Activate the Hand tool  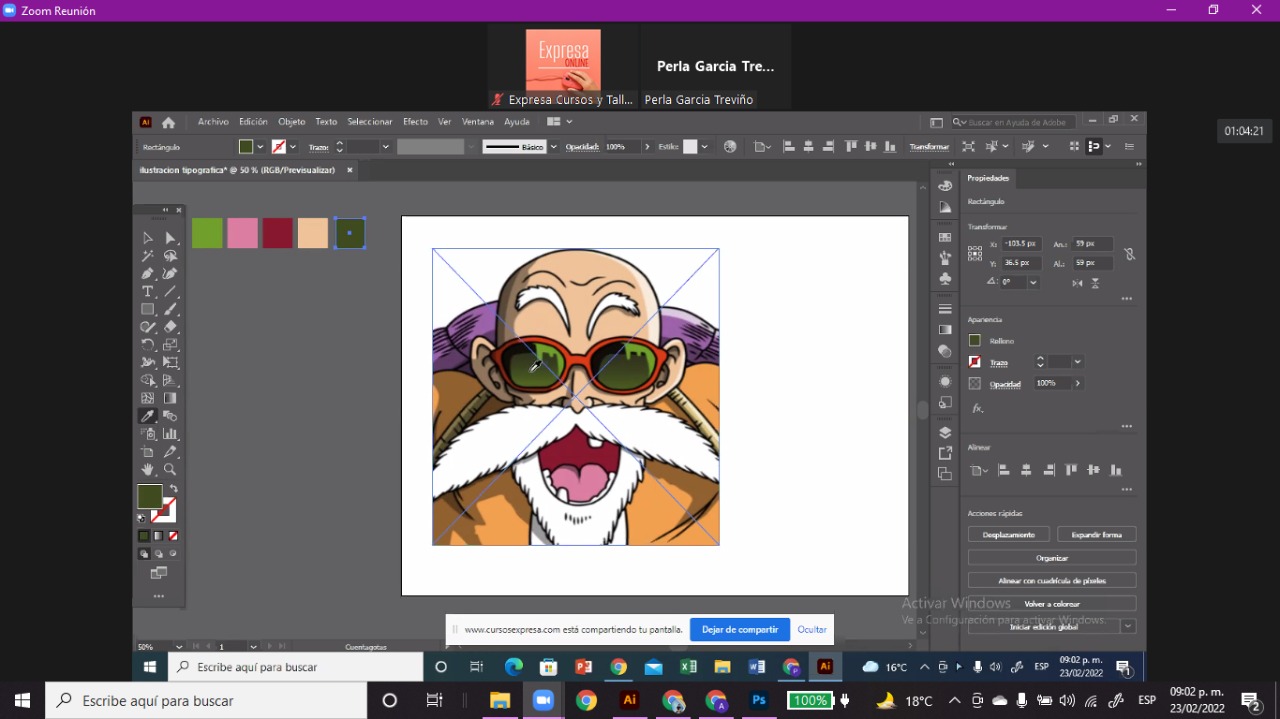tap(148, 470)
